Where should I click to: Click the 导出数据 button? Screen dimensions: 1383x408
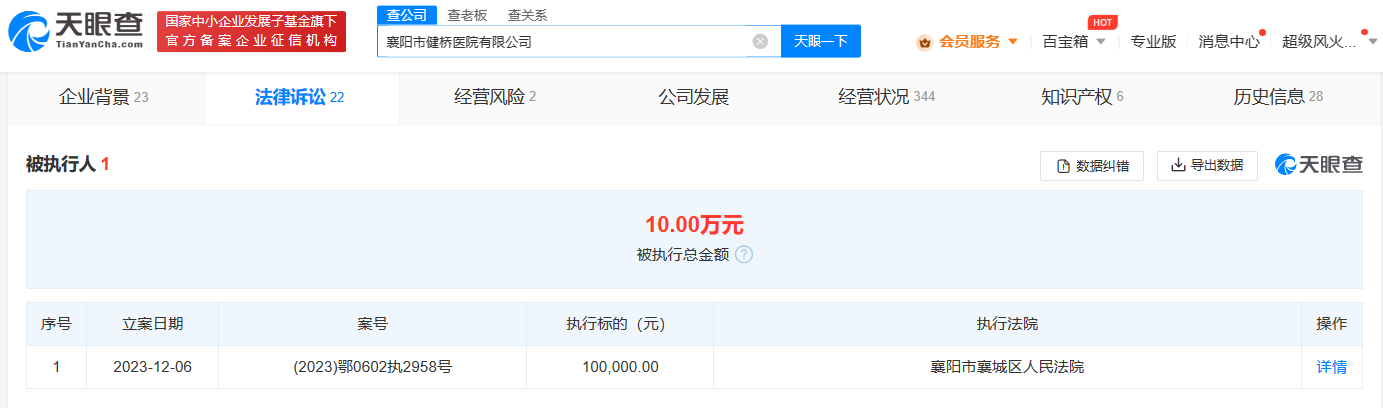[1207, 166]
